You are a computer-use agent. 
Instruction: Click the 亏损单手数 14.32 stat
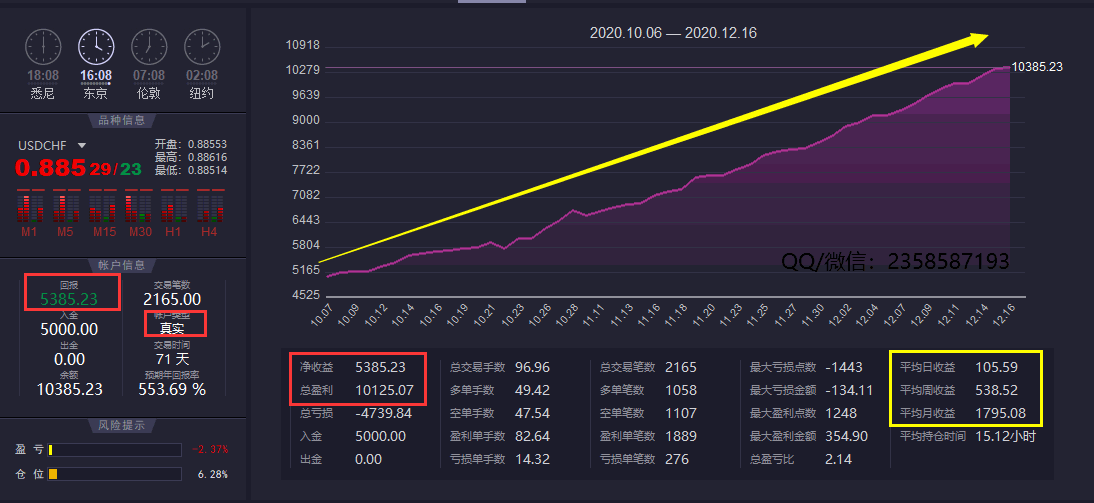click(x=500, y=460)
